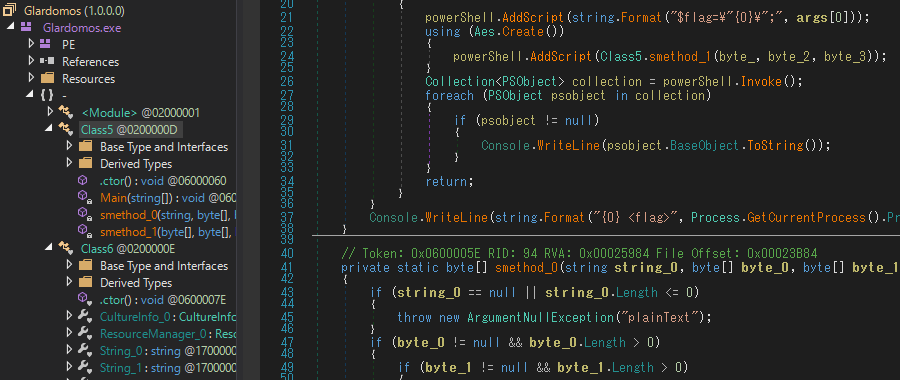Collapse the '{} -' namespace node
Screen dimensions: 900x380
click(x=30, y=95)
